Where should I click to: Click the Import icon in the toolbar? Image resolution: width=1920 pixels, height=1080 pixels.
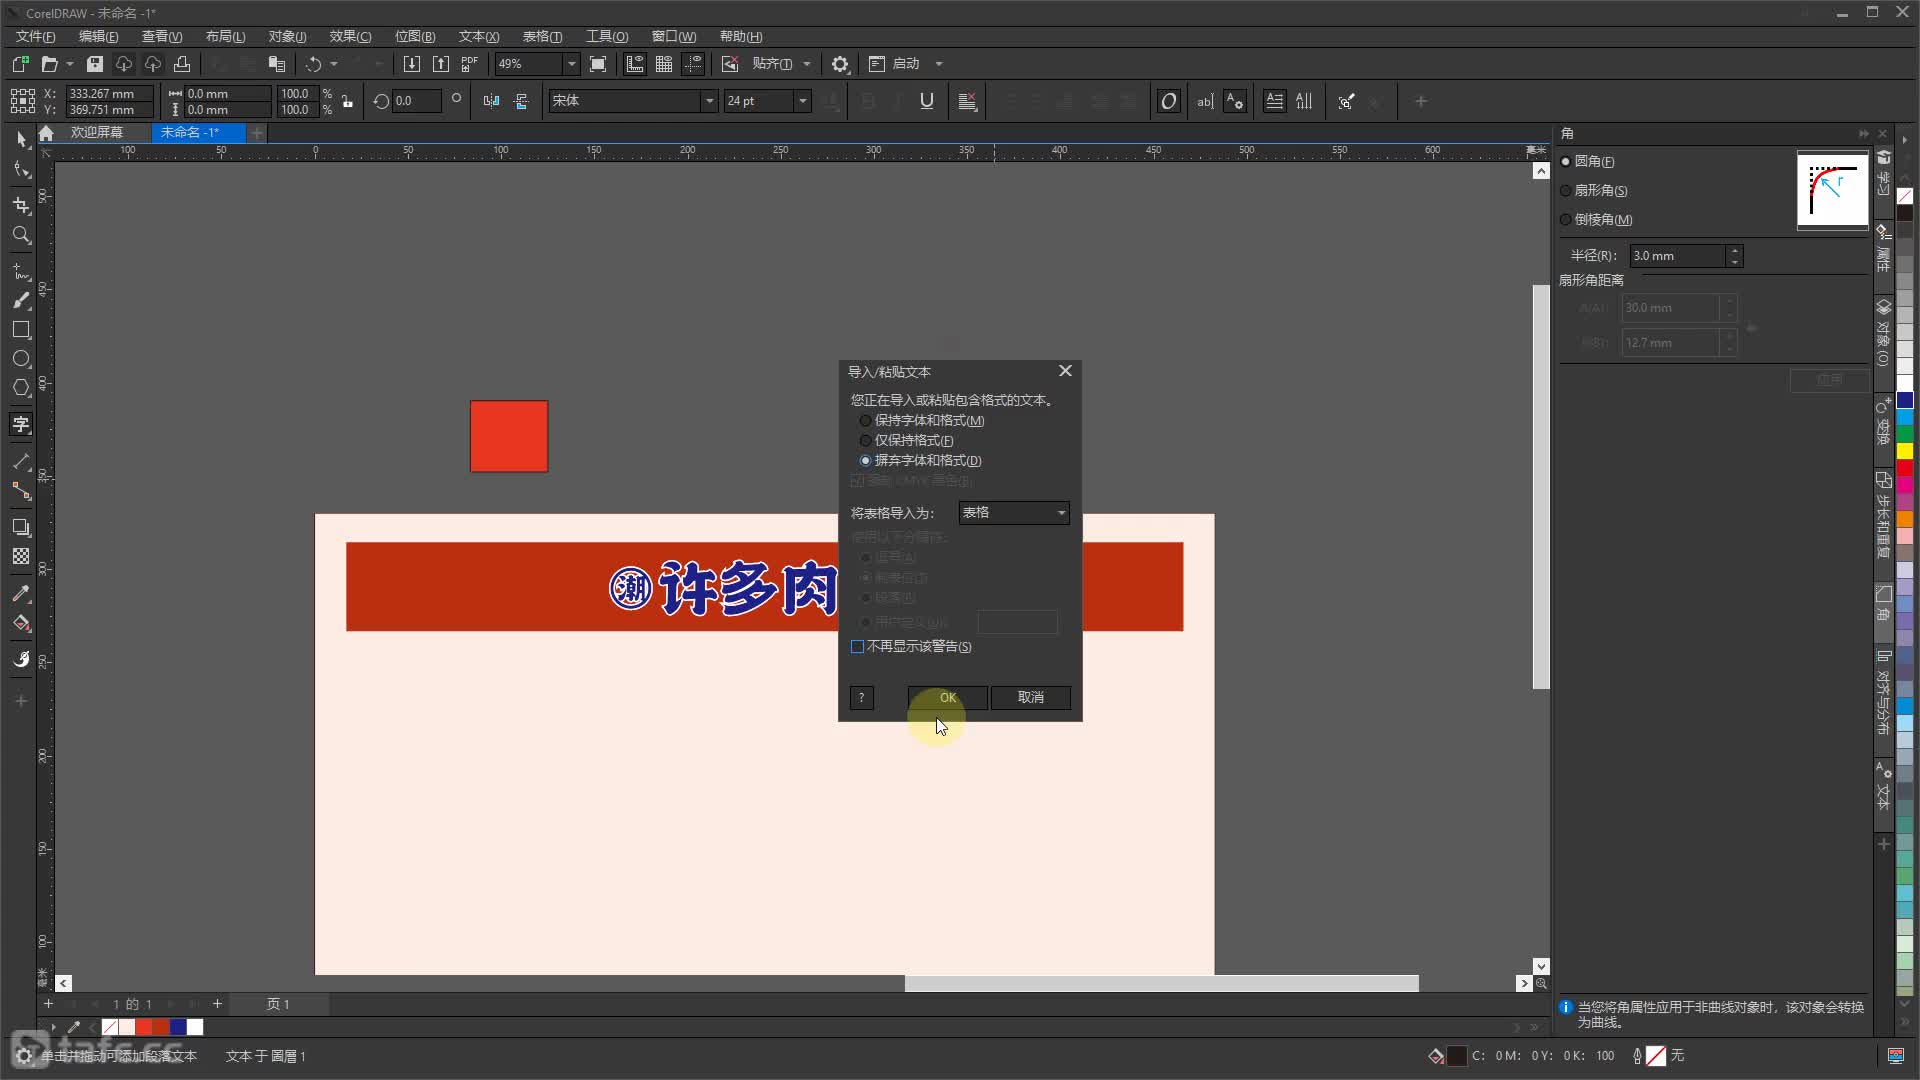tap(411, 64)
